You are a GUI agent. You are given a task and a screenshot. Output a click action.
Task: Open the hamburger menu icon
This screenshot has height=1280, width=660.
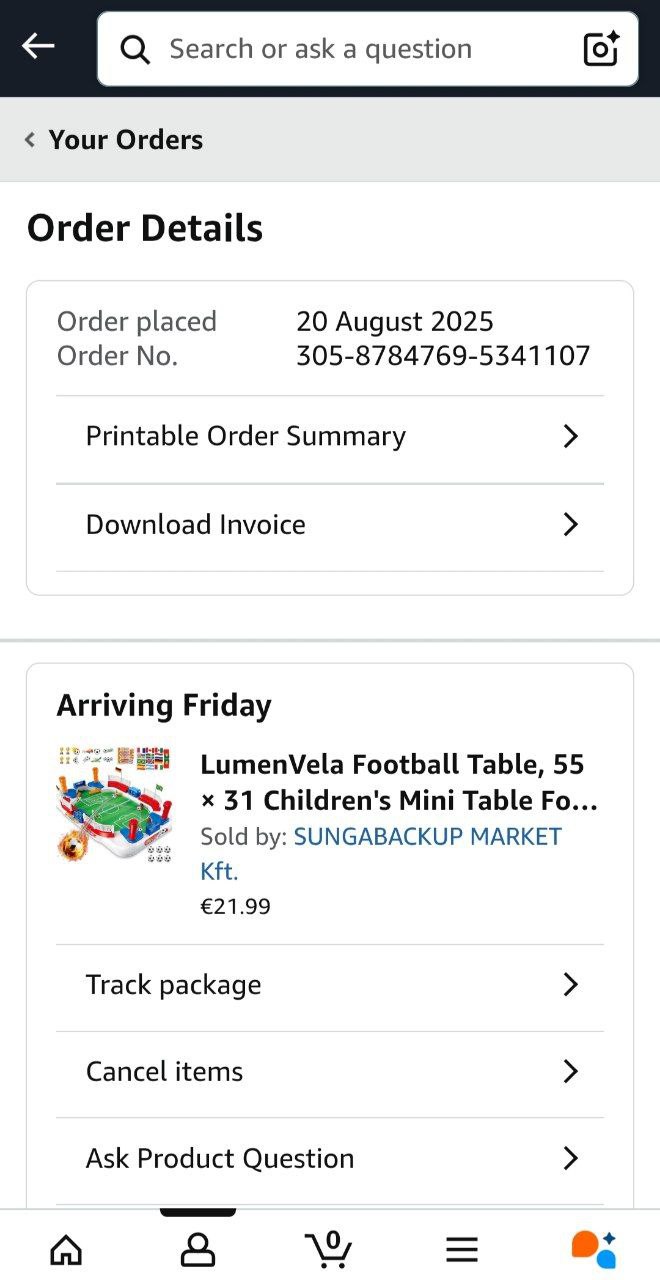461,1249
